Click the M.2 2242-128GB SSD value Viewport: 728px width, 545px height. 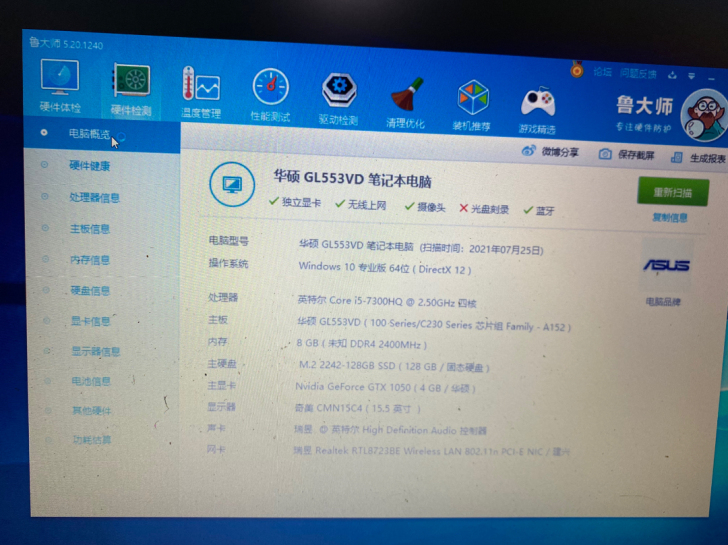click(x=394, y=366)
